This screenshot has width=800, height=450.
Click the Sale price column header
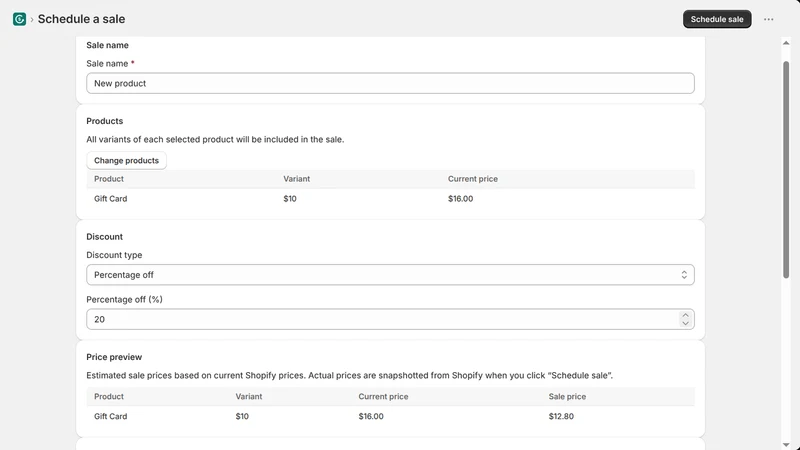pos(567,396)
